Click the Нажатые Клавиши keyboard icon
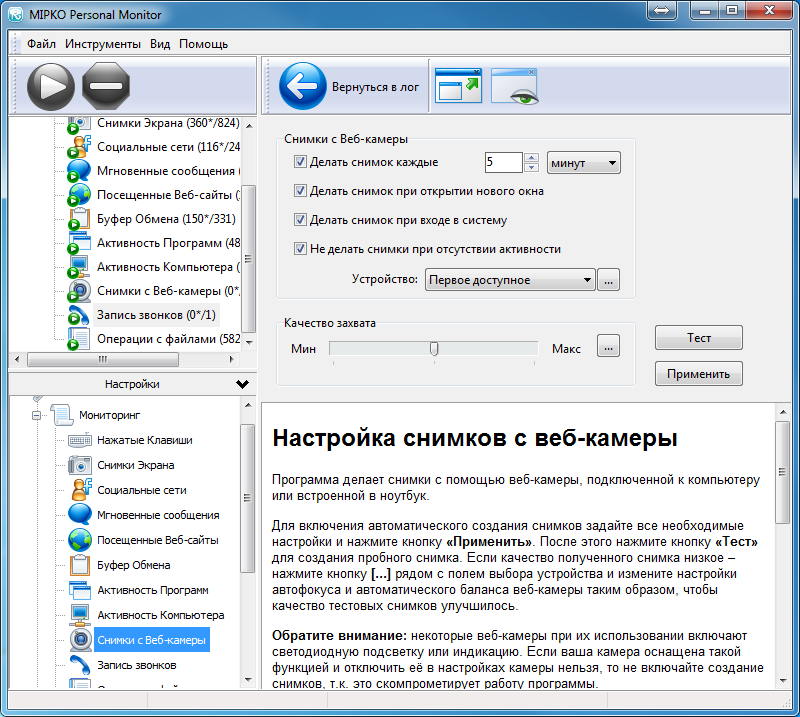The width and height of the screenshot is (800, 717). (x=80, y=440)
